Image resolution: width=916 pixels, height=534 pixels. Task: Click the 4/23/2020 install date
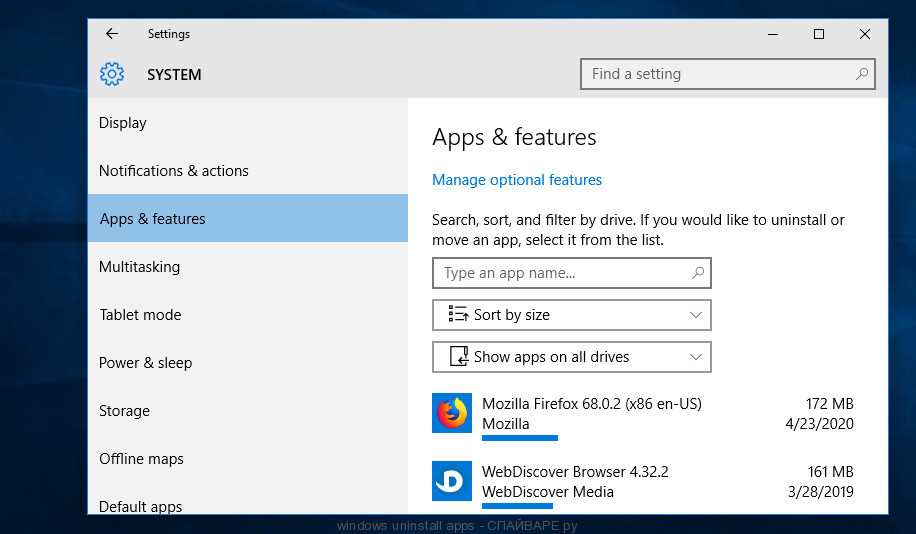[x=819, y=424]
